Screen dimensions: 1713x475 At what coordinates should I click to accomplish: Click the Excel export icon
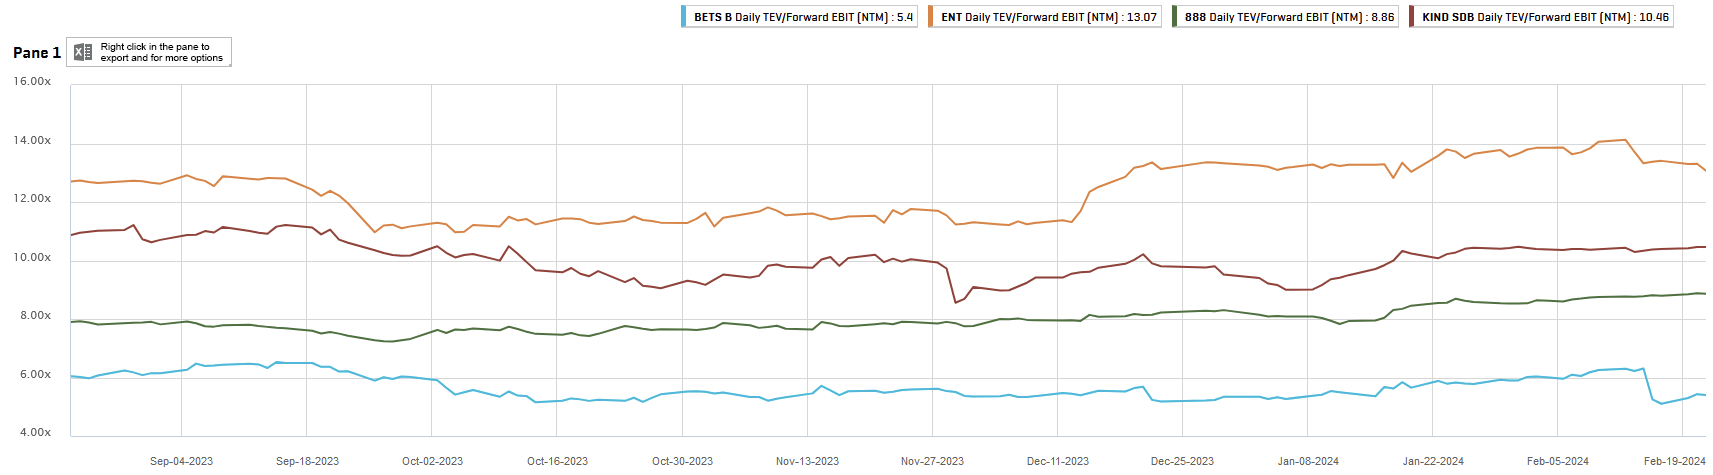coord(83,52)
